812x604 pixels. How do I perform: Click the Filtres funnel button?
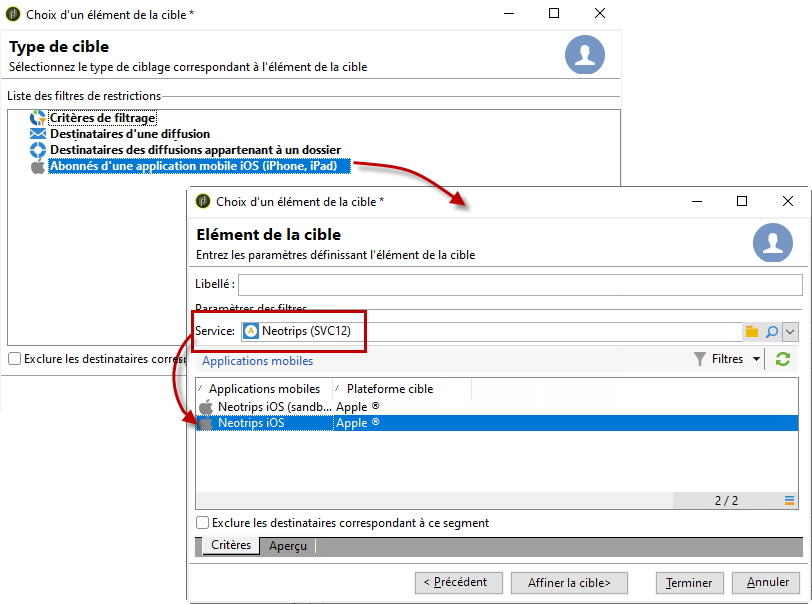pyautogui.click(x=719, y=359)
